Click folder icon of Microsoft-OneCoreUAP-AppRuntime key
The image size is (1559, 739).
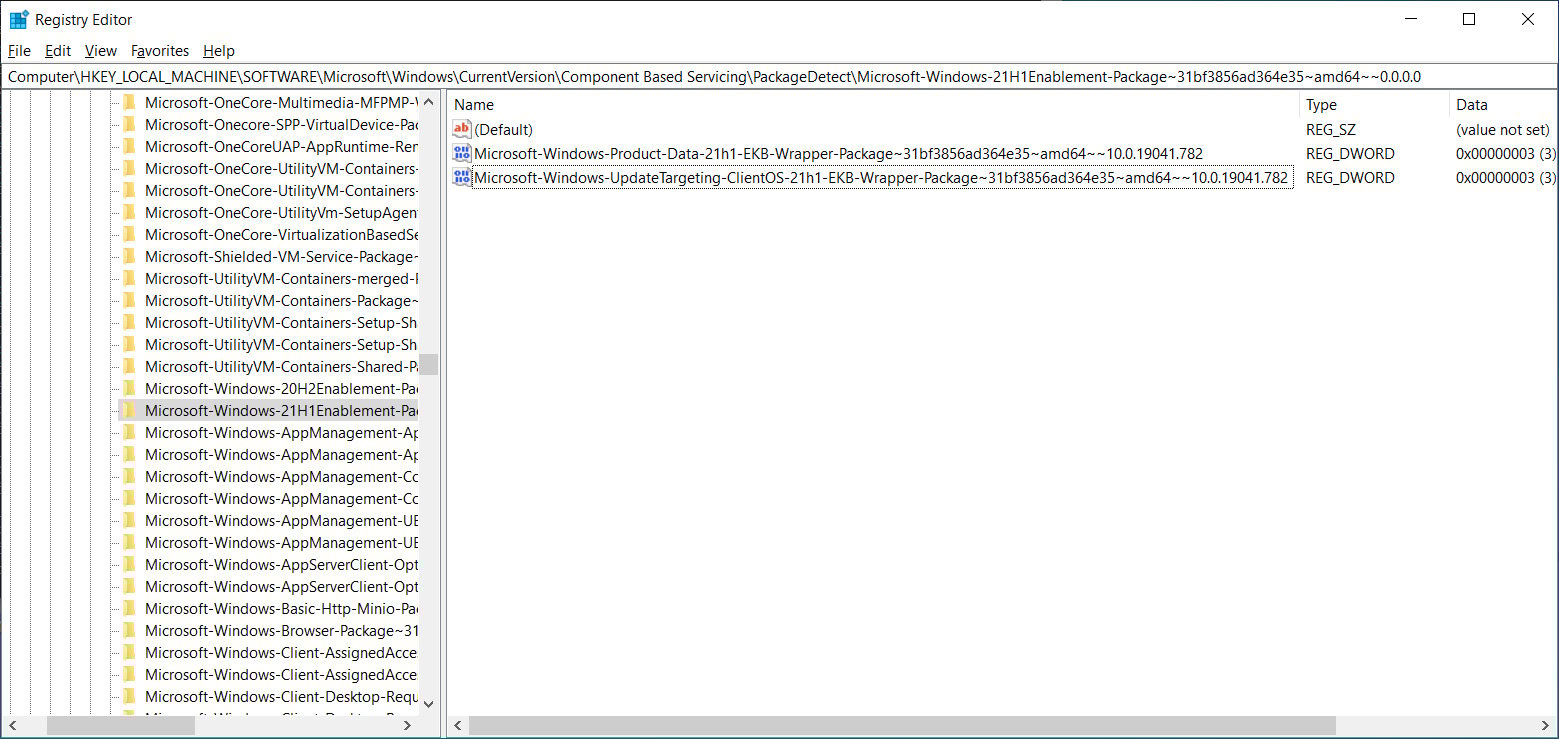(129, 146)
